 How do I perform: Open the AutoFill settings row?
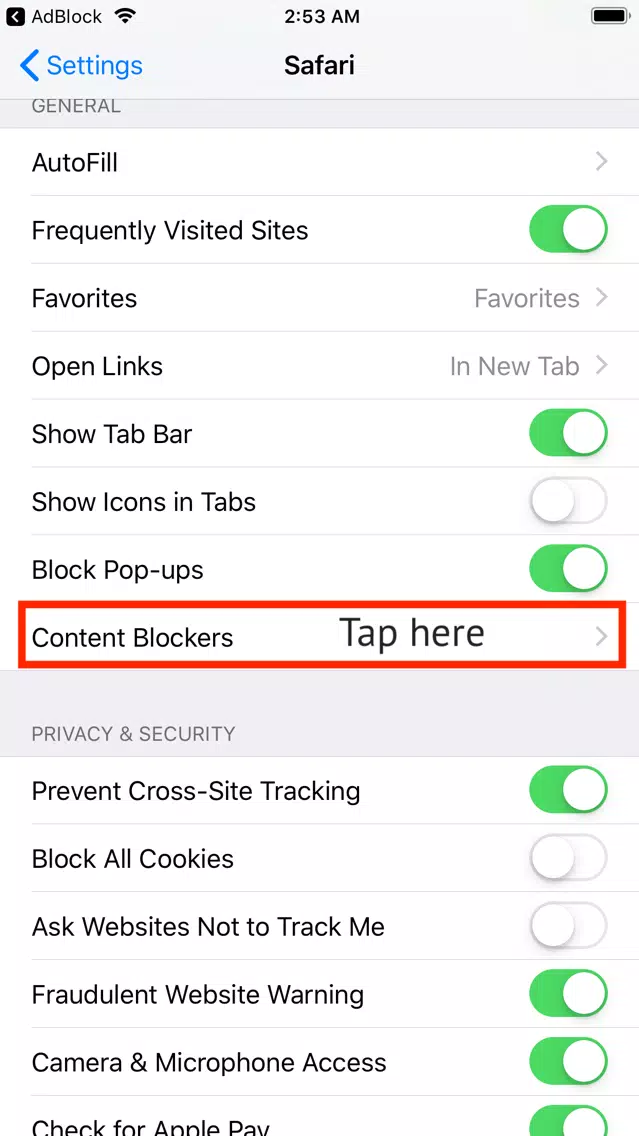click(320, 162)
